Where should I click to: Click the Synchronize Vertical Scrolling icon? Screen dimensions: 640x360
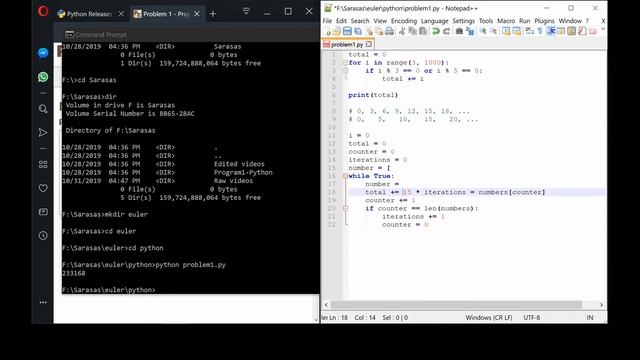506,31
